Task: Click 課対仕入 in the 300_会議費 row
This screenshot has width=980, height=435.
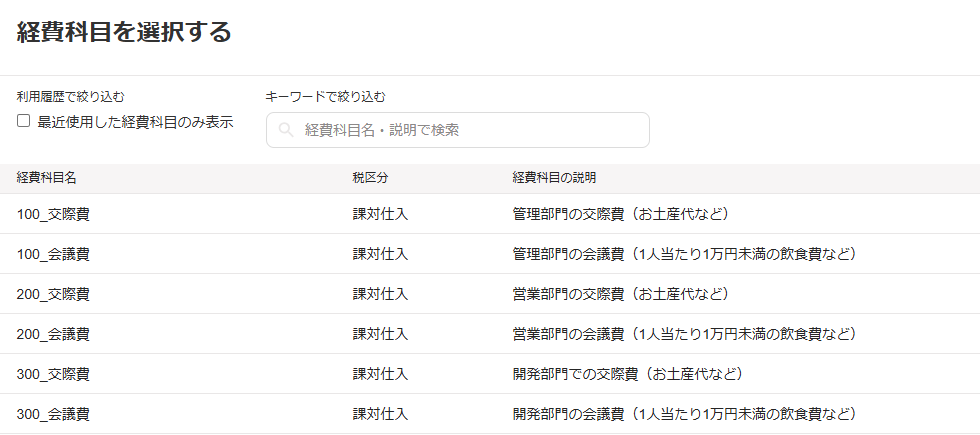Action: (380, 414)
